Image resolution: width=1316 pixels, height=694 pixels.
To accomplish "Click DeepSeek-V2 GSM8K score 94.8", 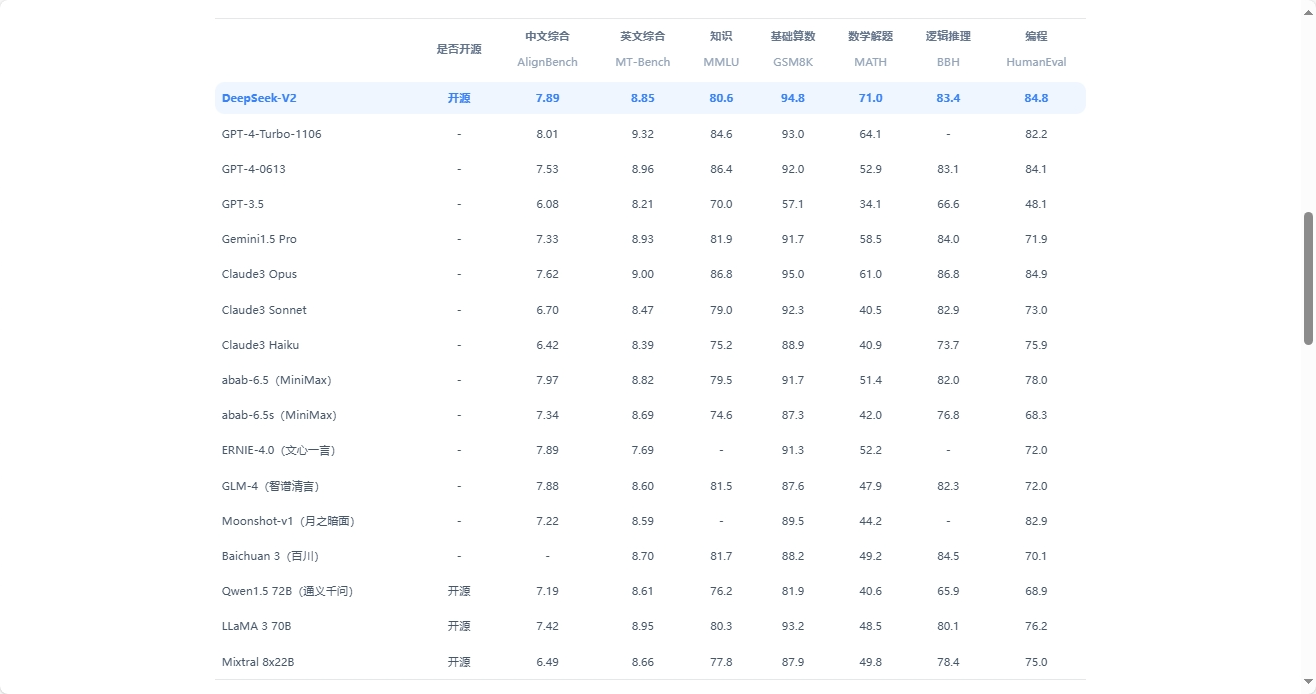I will pos(793,98).
